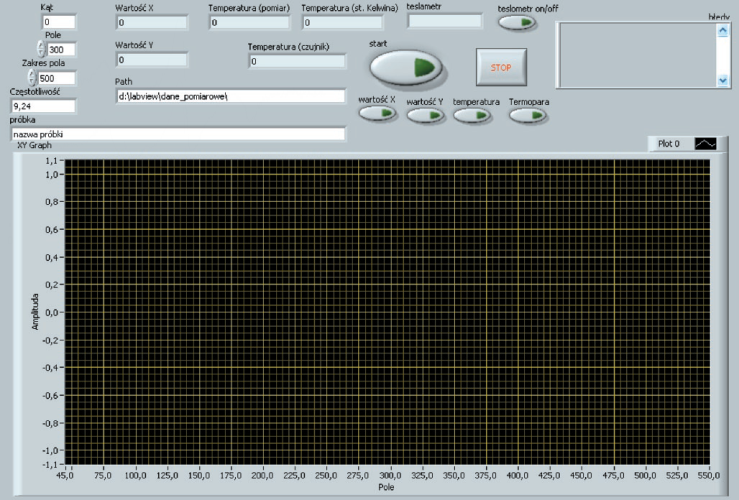
Task: Click the STOP button
Action: point(501,67)
